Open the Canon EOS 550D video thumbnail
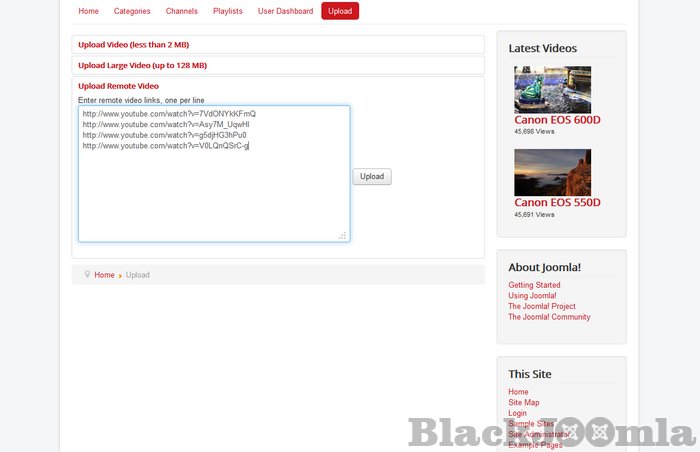 click(552, 172)
